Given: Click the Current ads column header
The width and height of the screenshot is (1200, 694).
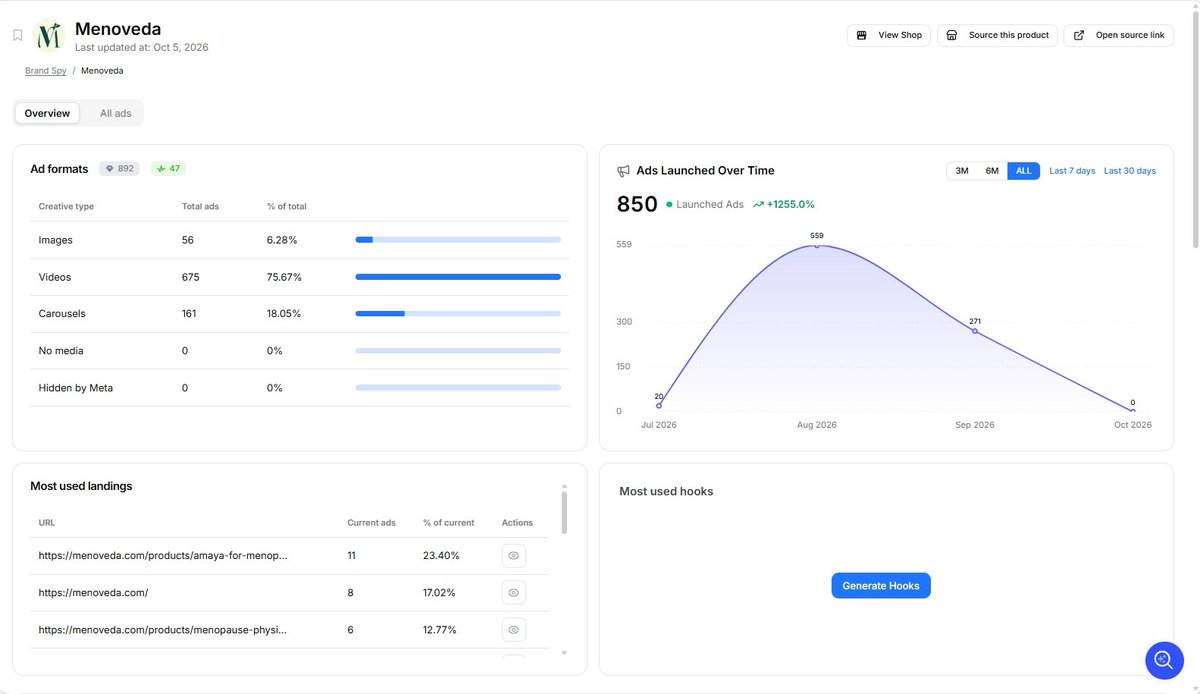Looking at the screenshot, I should (x=371, y=522).
